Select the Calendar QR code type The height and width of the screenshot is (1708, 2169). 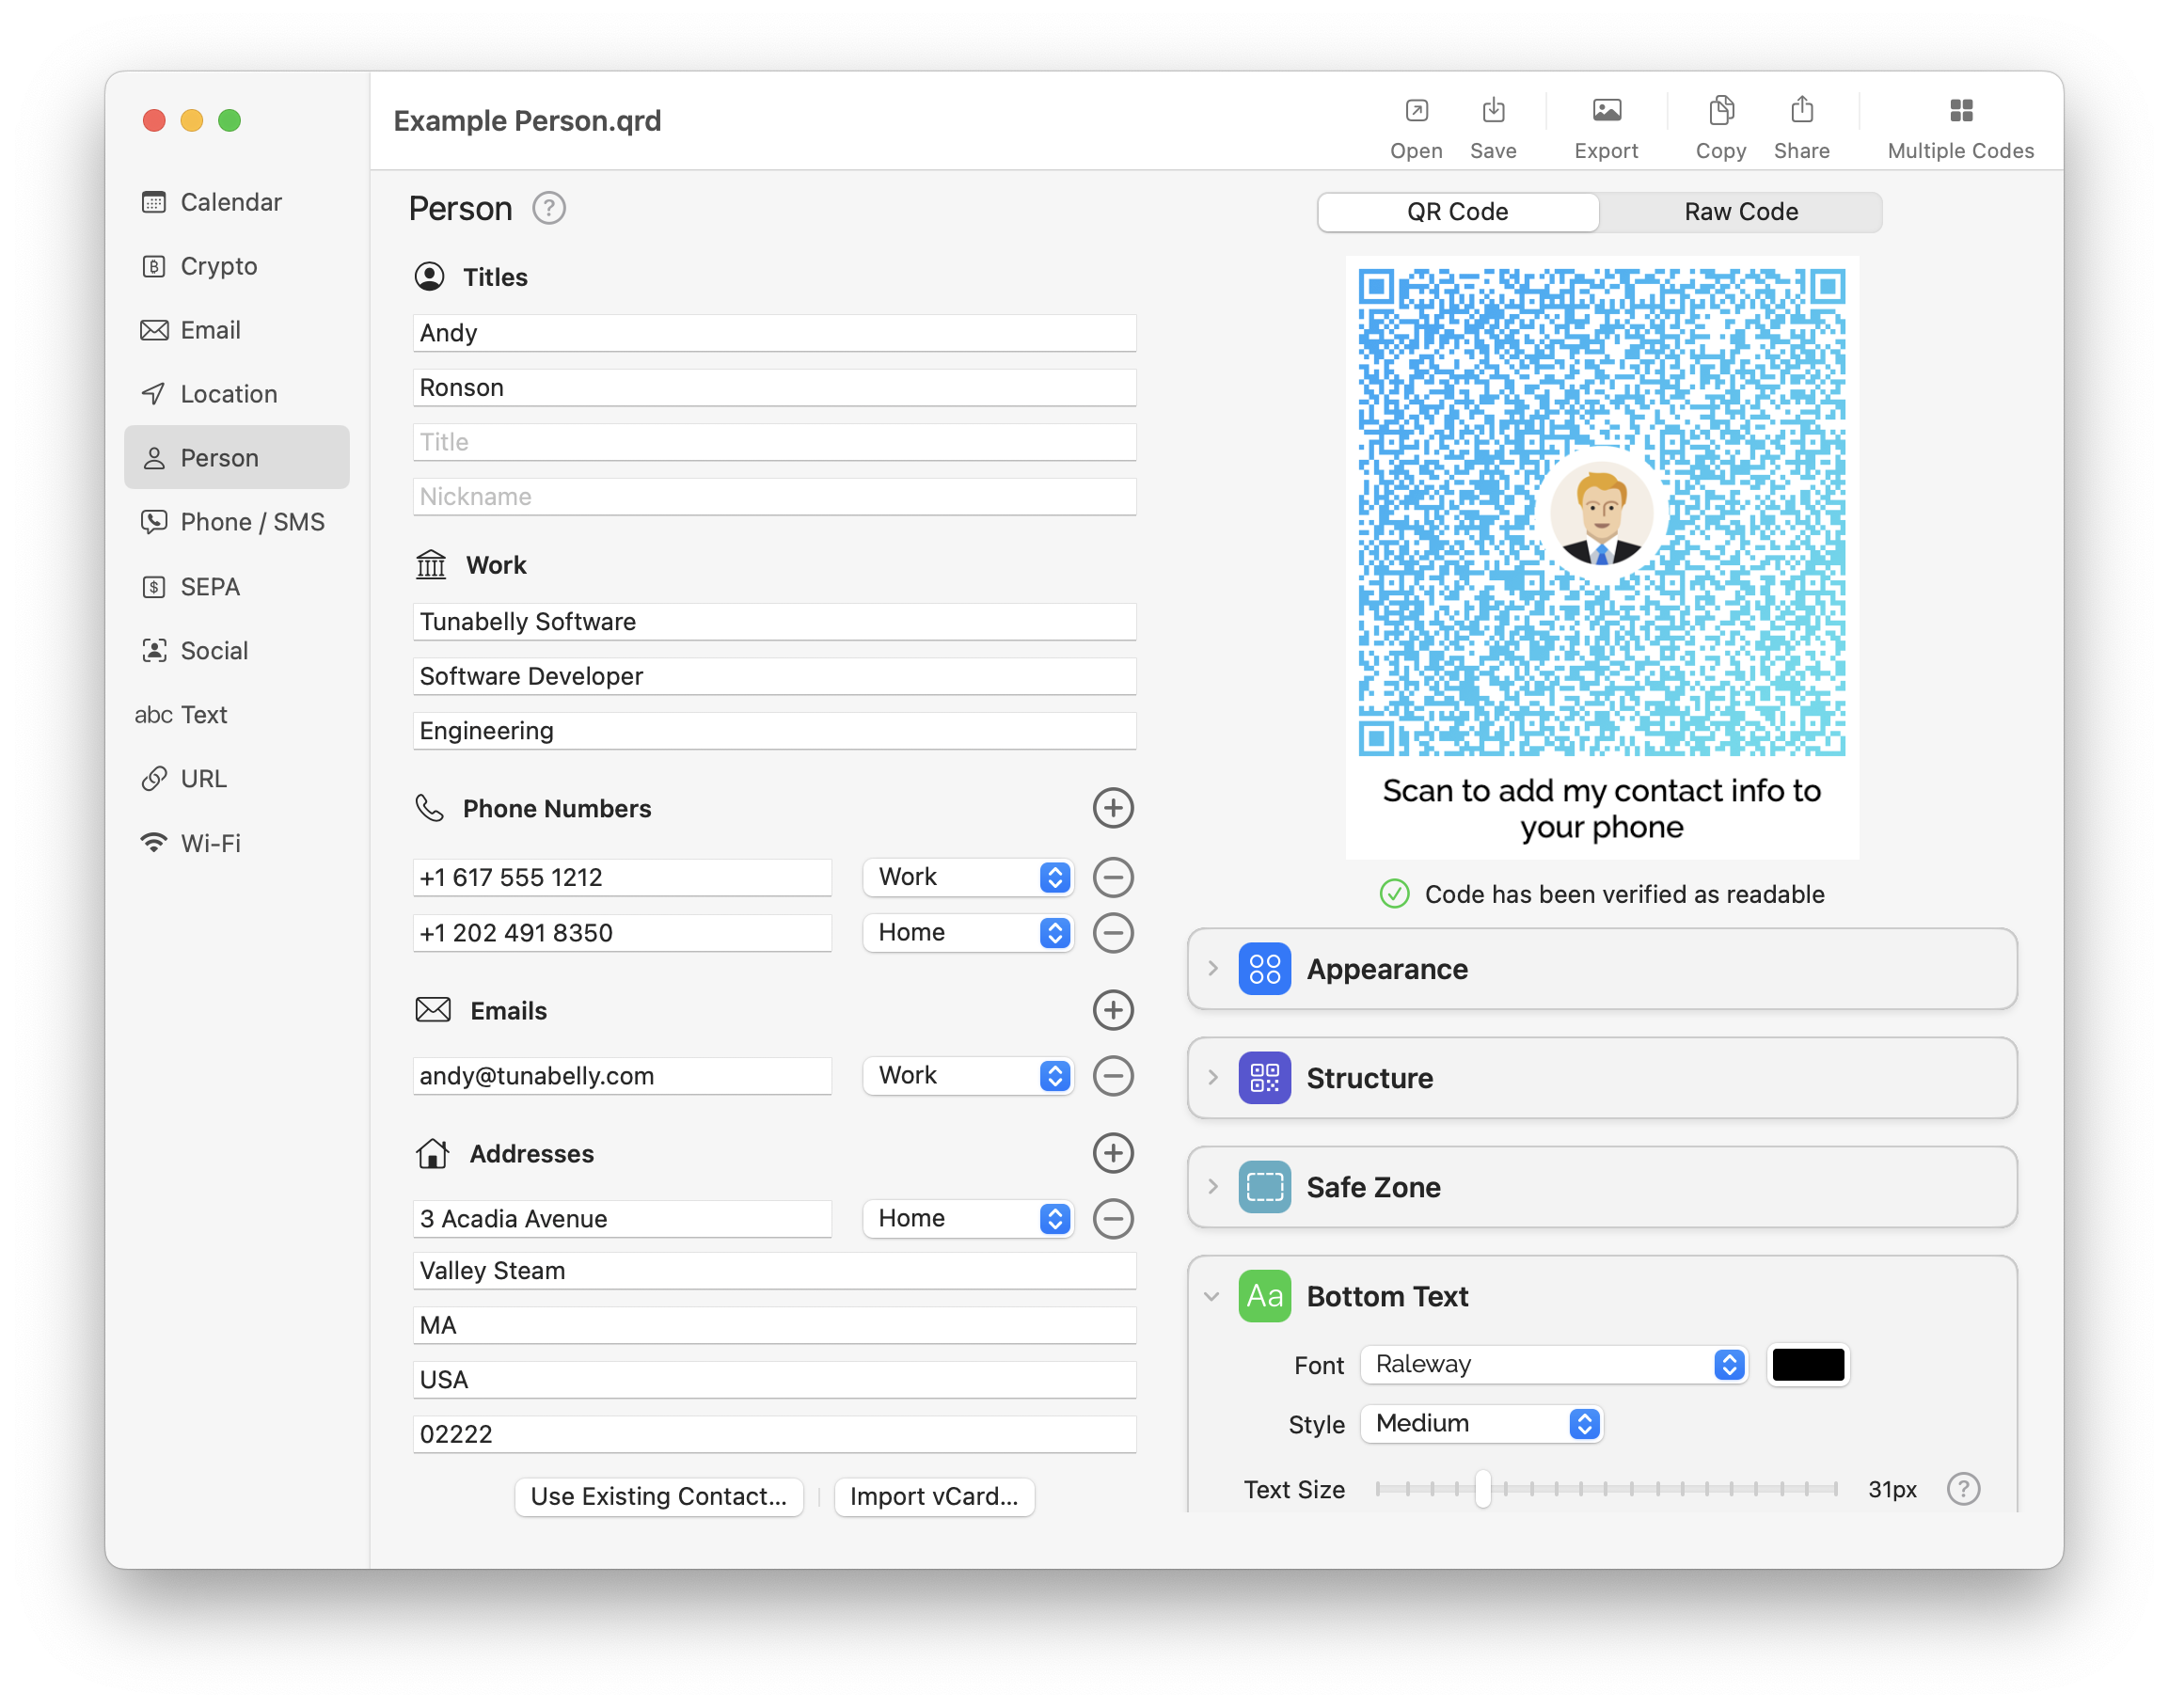[230, 201]
